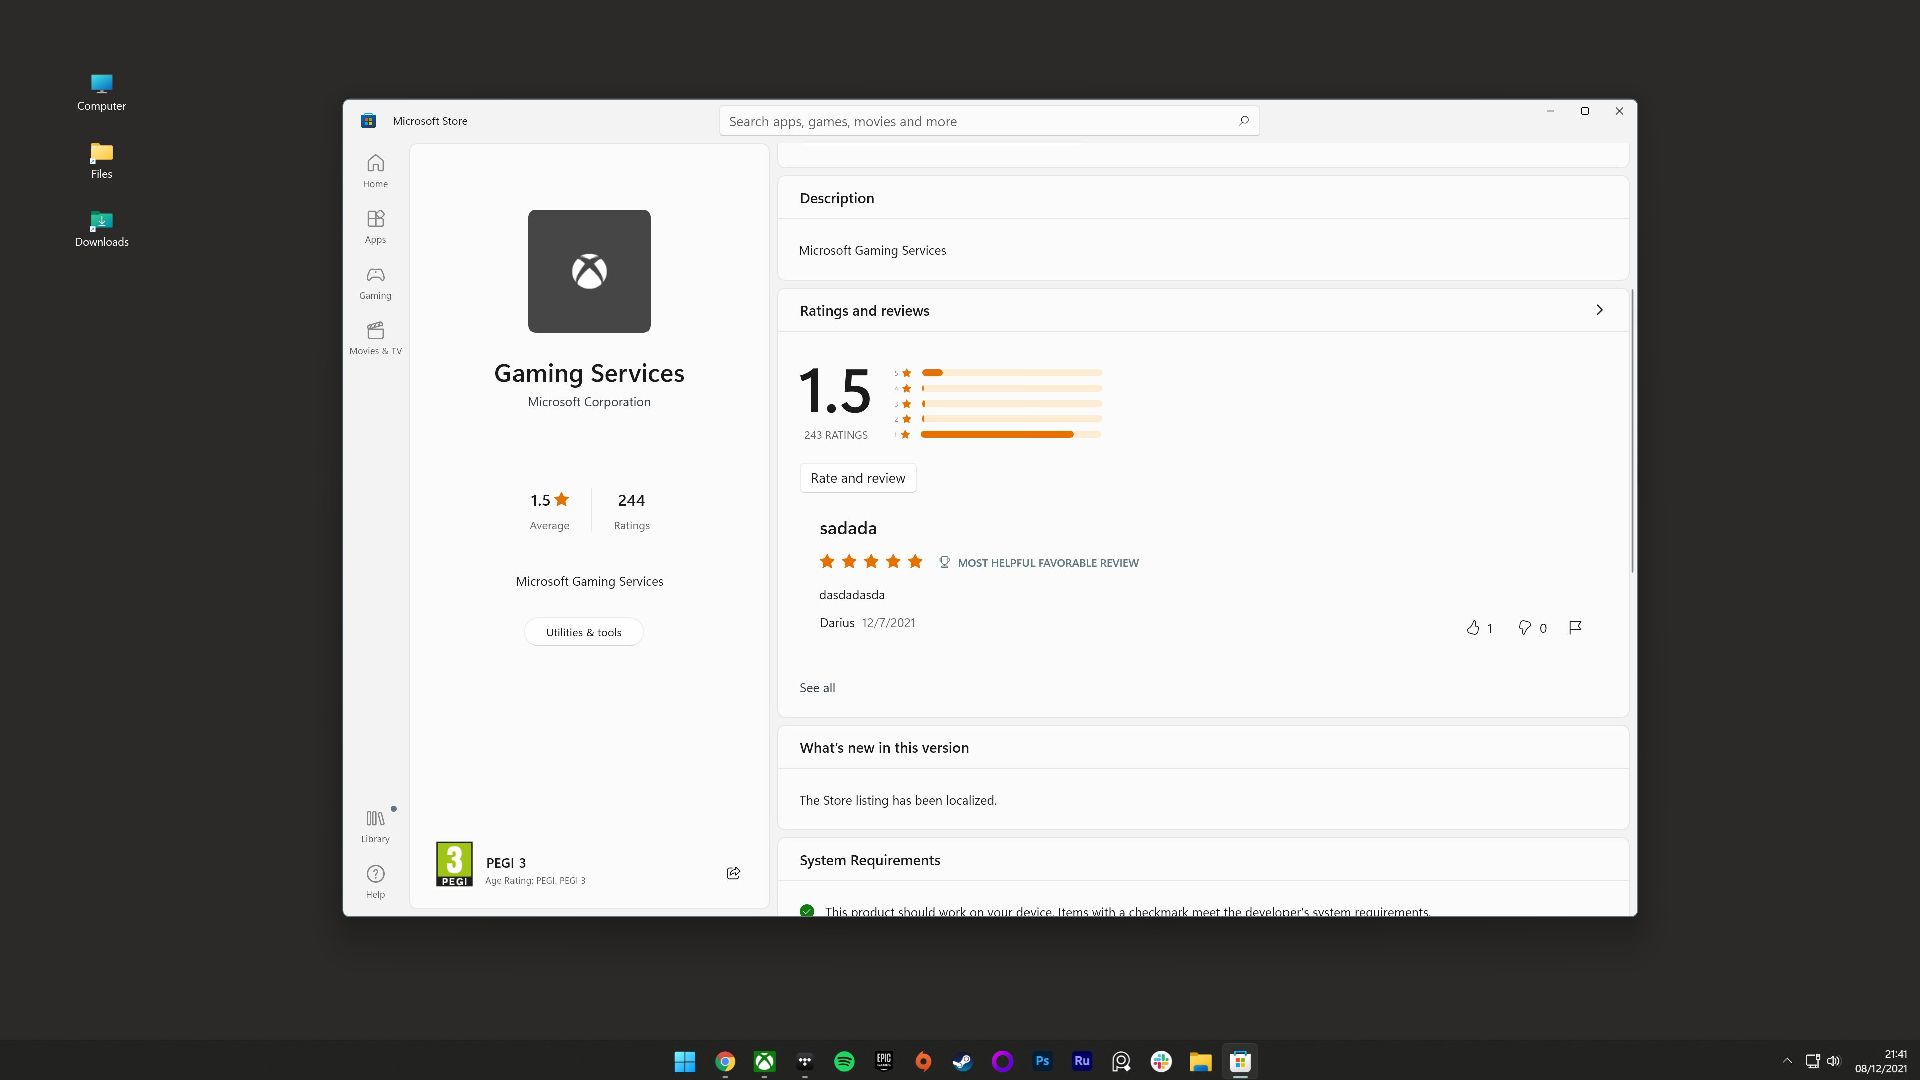Report the review with flag icon
The width and height of the screenshot is (1920, 1080).
pos(1575,628)
